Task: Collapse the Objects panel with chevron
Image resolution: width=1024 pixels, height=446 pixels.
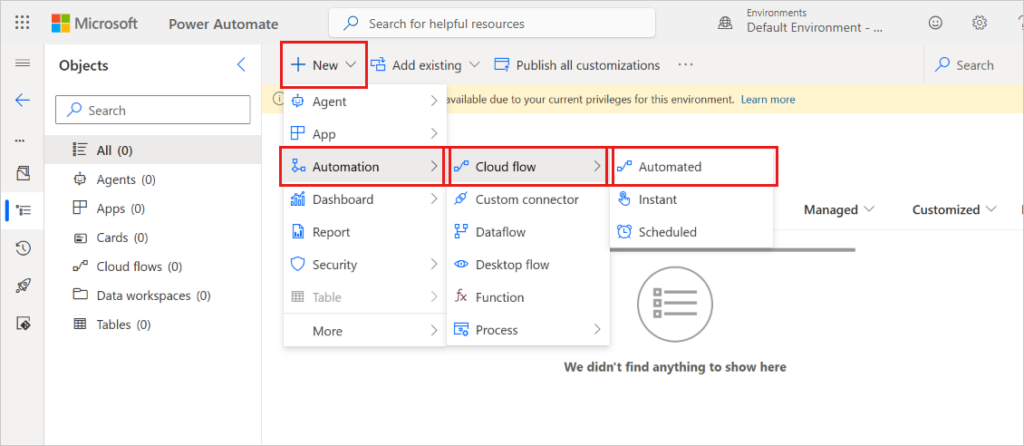Action: 241,65
